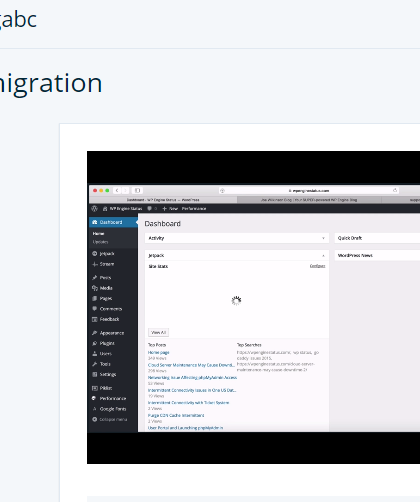Click the Top Searches label

pyautogui.click(x=249, y=345)
